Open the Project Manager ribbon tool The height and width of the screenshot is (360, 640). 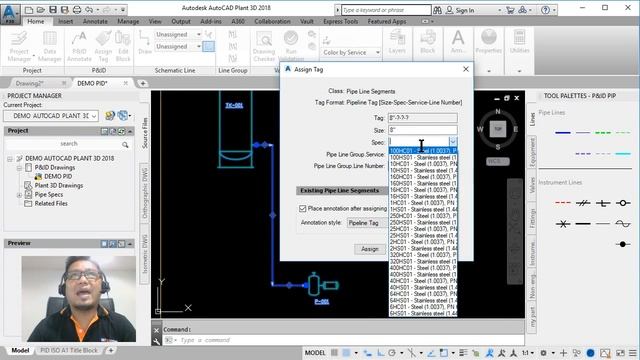(19, 47)
